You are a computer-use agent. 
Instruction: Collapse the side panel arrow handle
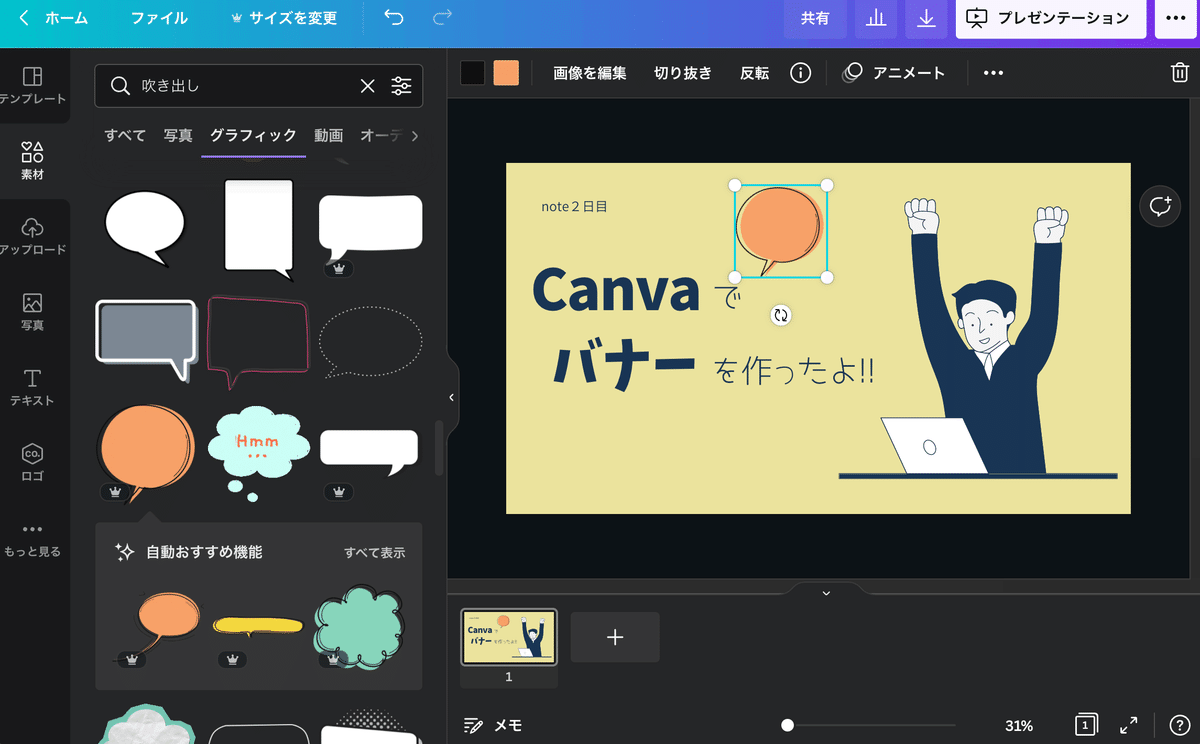point(451,397)
